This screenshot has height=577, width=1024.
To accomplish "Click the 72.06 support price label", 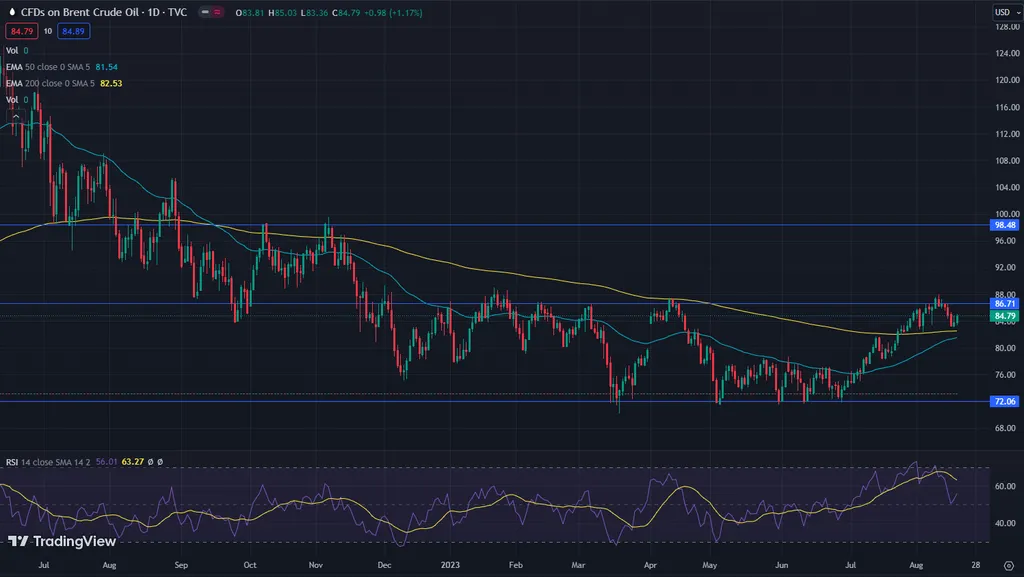I will (1004, 401).
